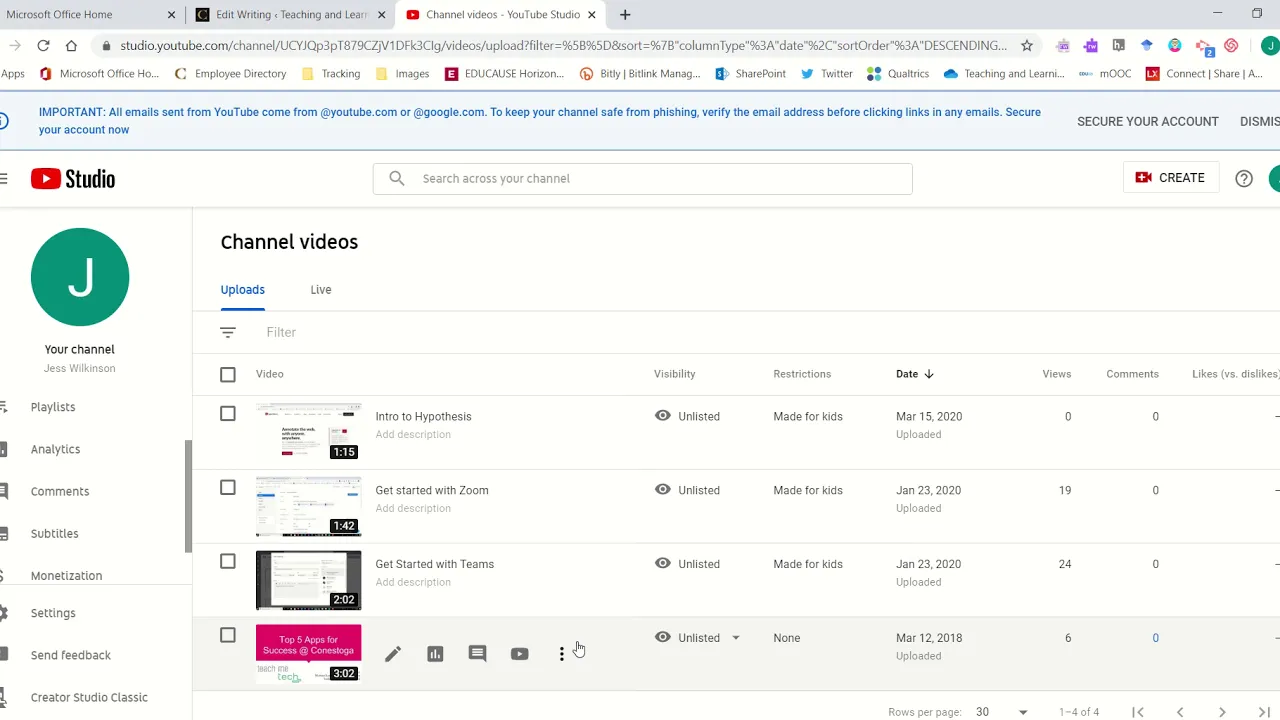
Task: Click visibility eye for Get started with Zoom
Action: 663,489
